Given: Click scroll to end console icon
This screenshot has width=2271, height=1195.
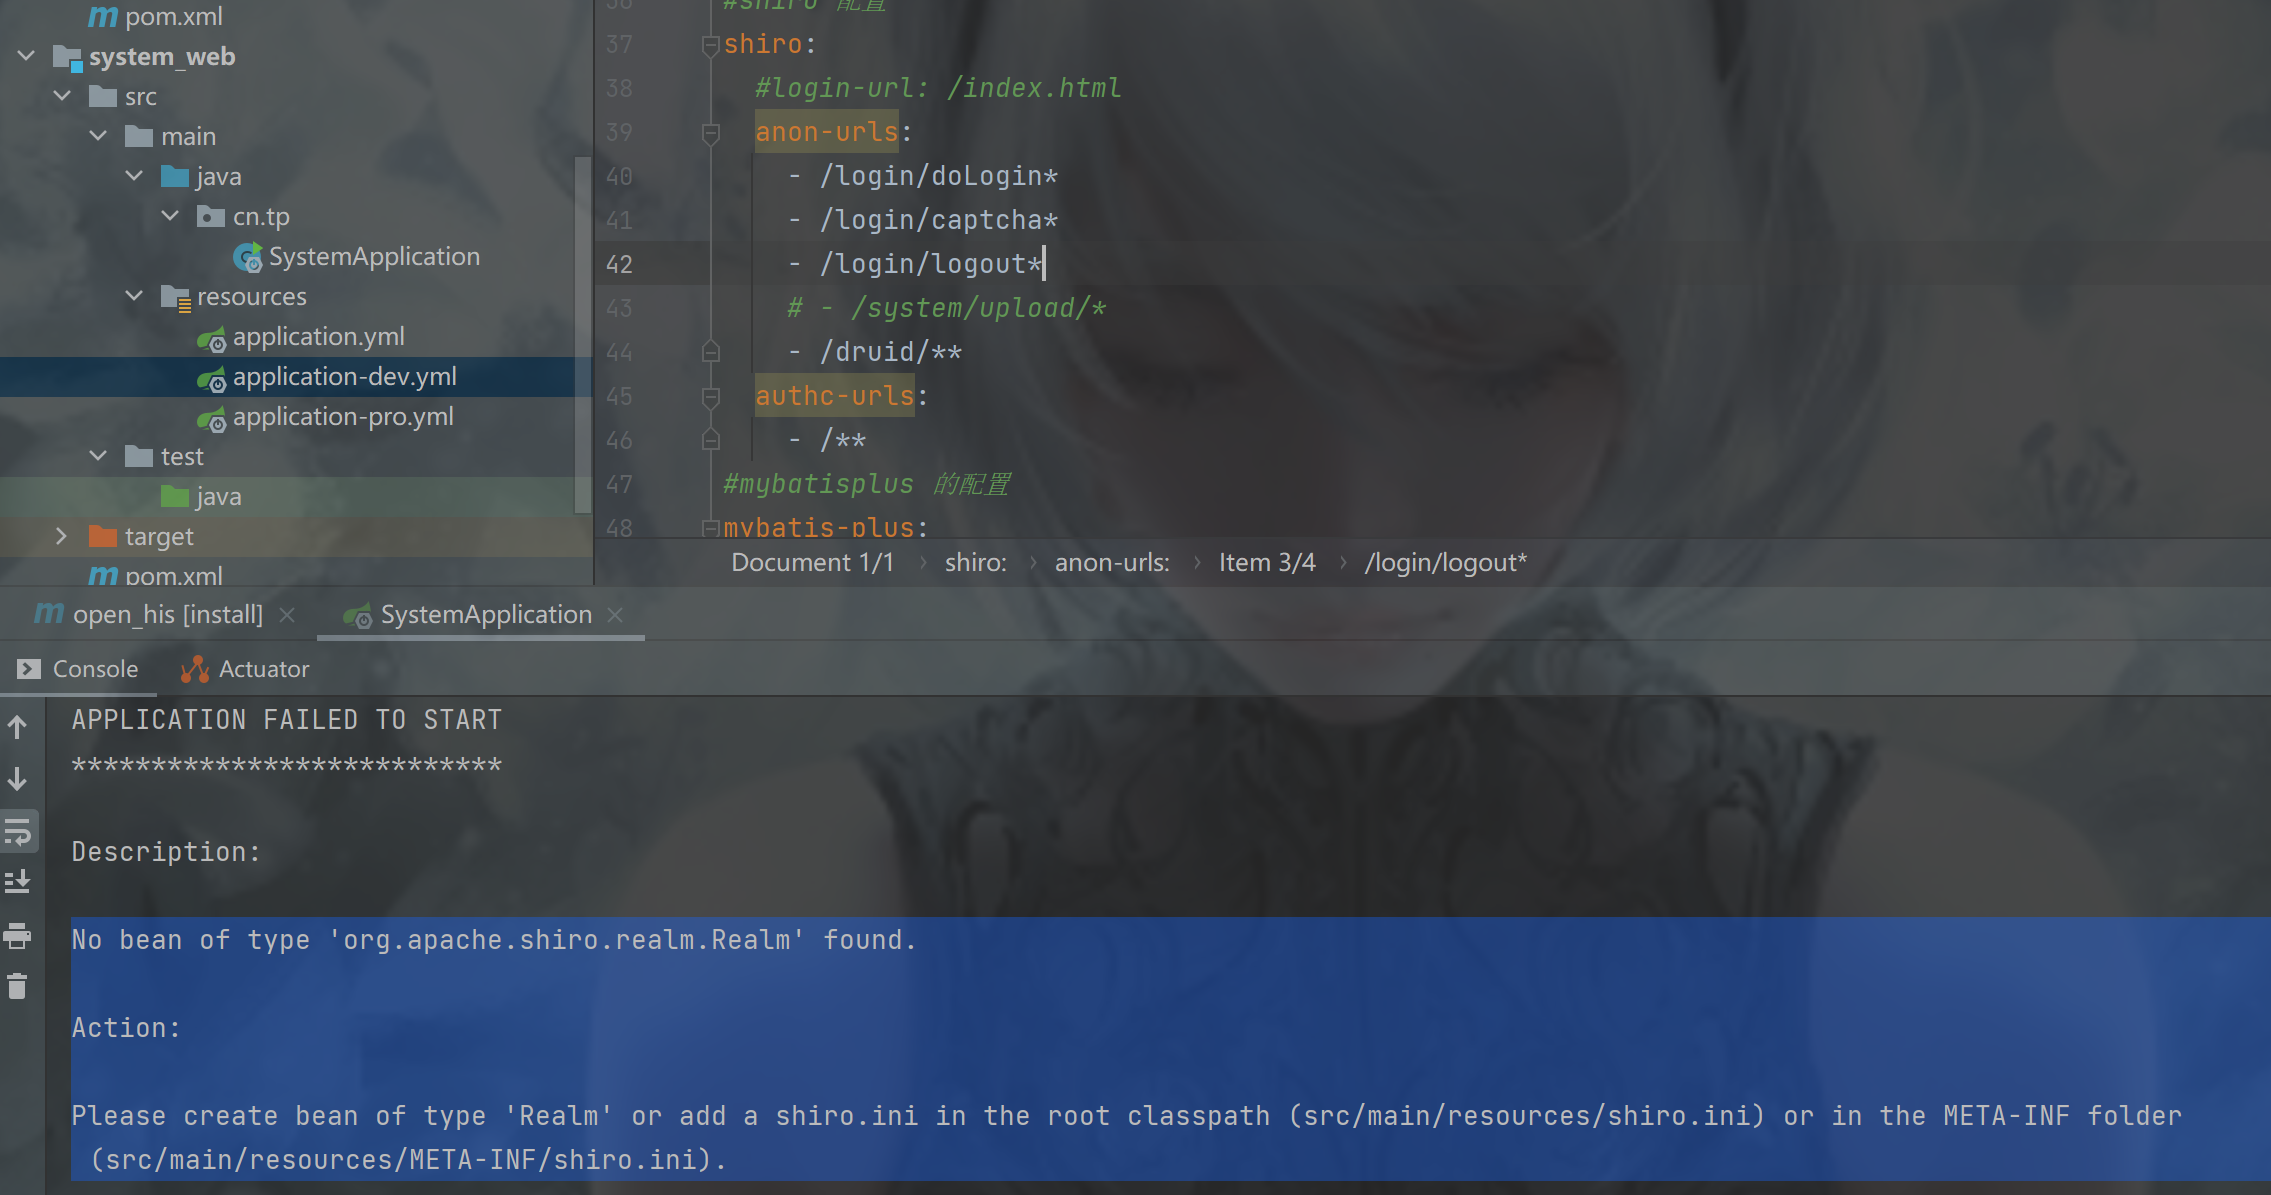Looking at the screenshot, I should coord(18,882).
